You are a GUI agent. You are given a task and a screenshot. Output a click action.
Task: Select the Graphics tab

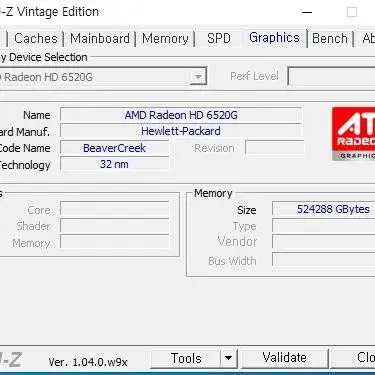point(274,38)
